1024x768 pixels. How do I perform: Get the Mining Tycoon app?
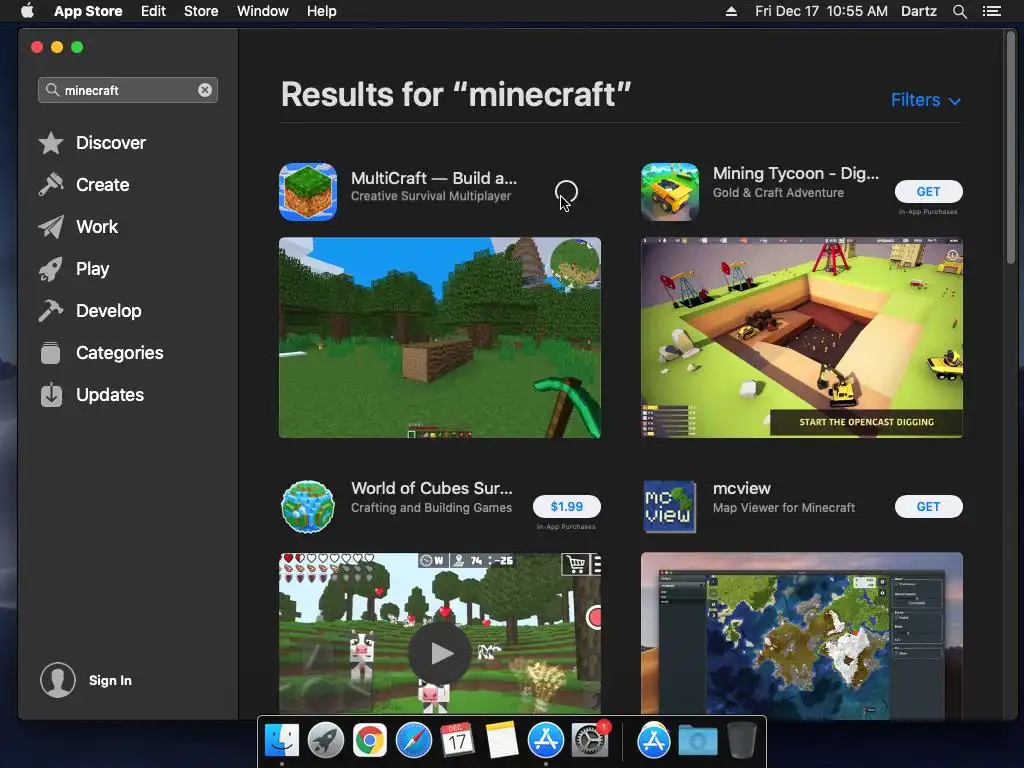pyautogui.click(x=928, y=191)
